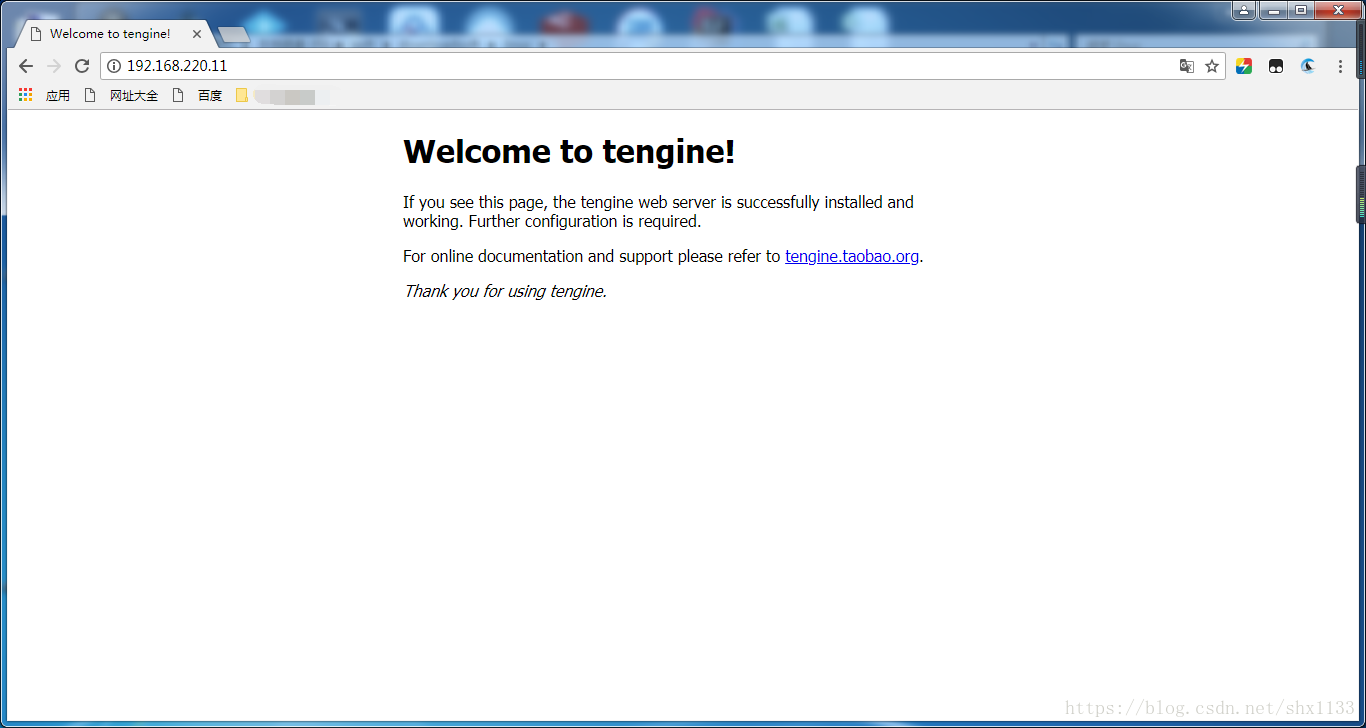View site information icon in address bar
Viewport: 1366px width, 728px height.
tap(114, 66)
